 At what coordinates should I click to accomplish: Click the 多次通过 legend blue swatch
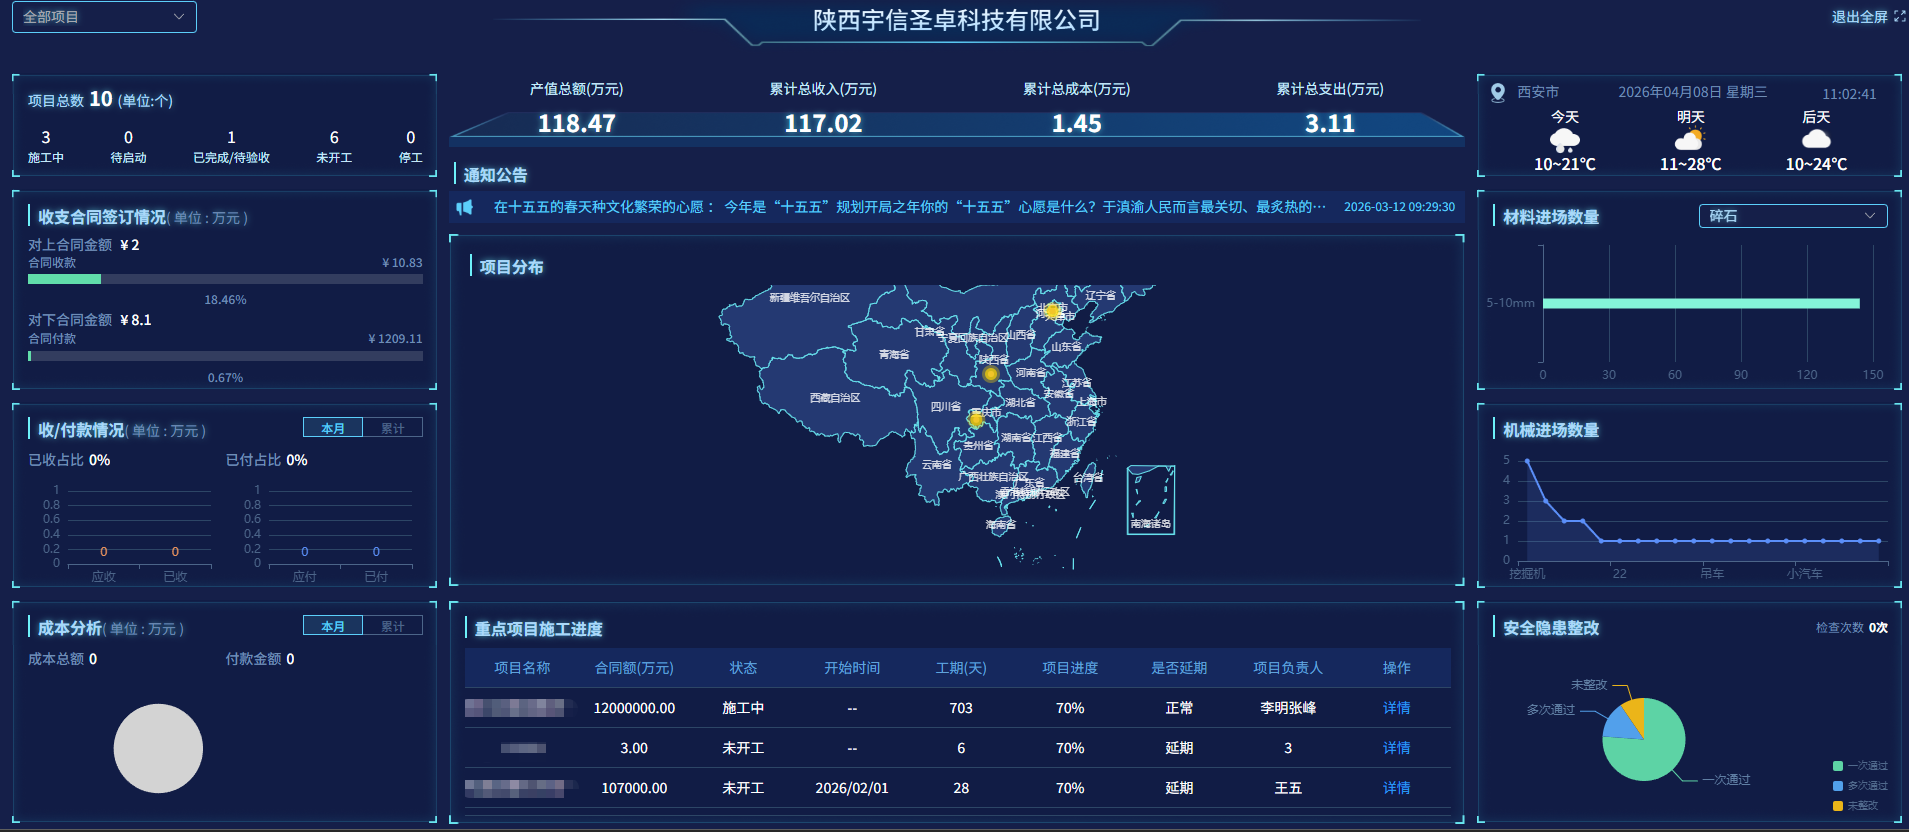coord(1837,786)
